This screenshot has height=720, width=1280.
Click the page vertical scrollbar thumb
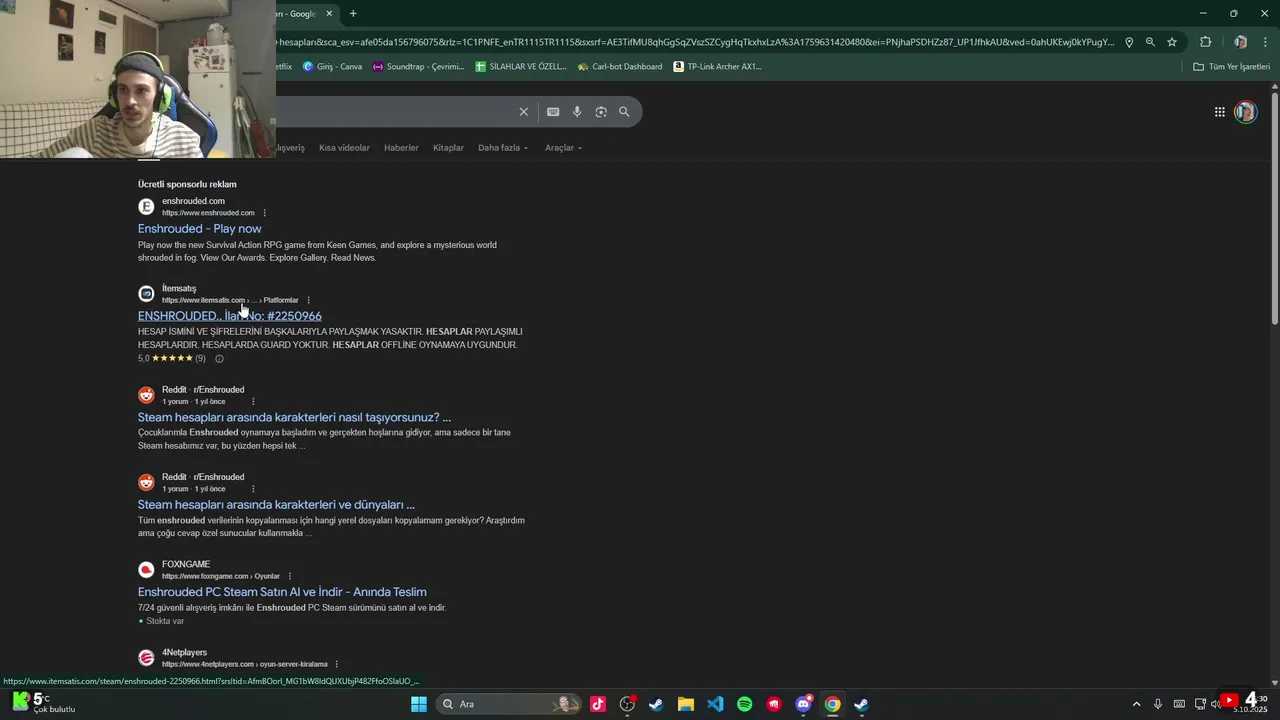point(1275,208)
